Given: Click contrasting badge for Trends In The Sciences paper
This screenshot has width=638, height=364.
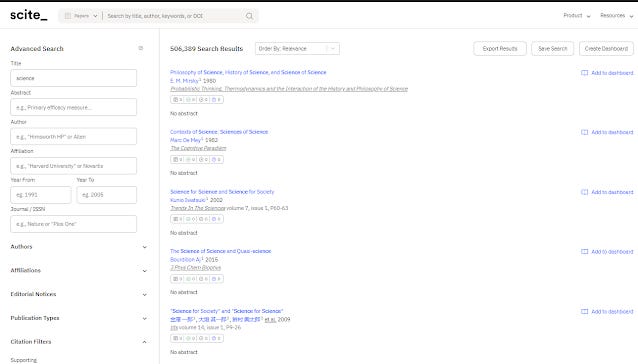Looking at the screenshot, I should (x=216, y=219).
